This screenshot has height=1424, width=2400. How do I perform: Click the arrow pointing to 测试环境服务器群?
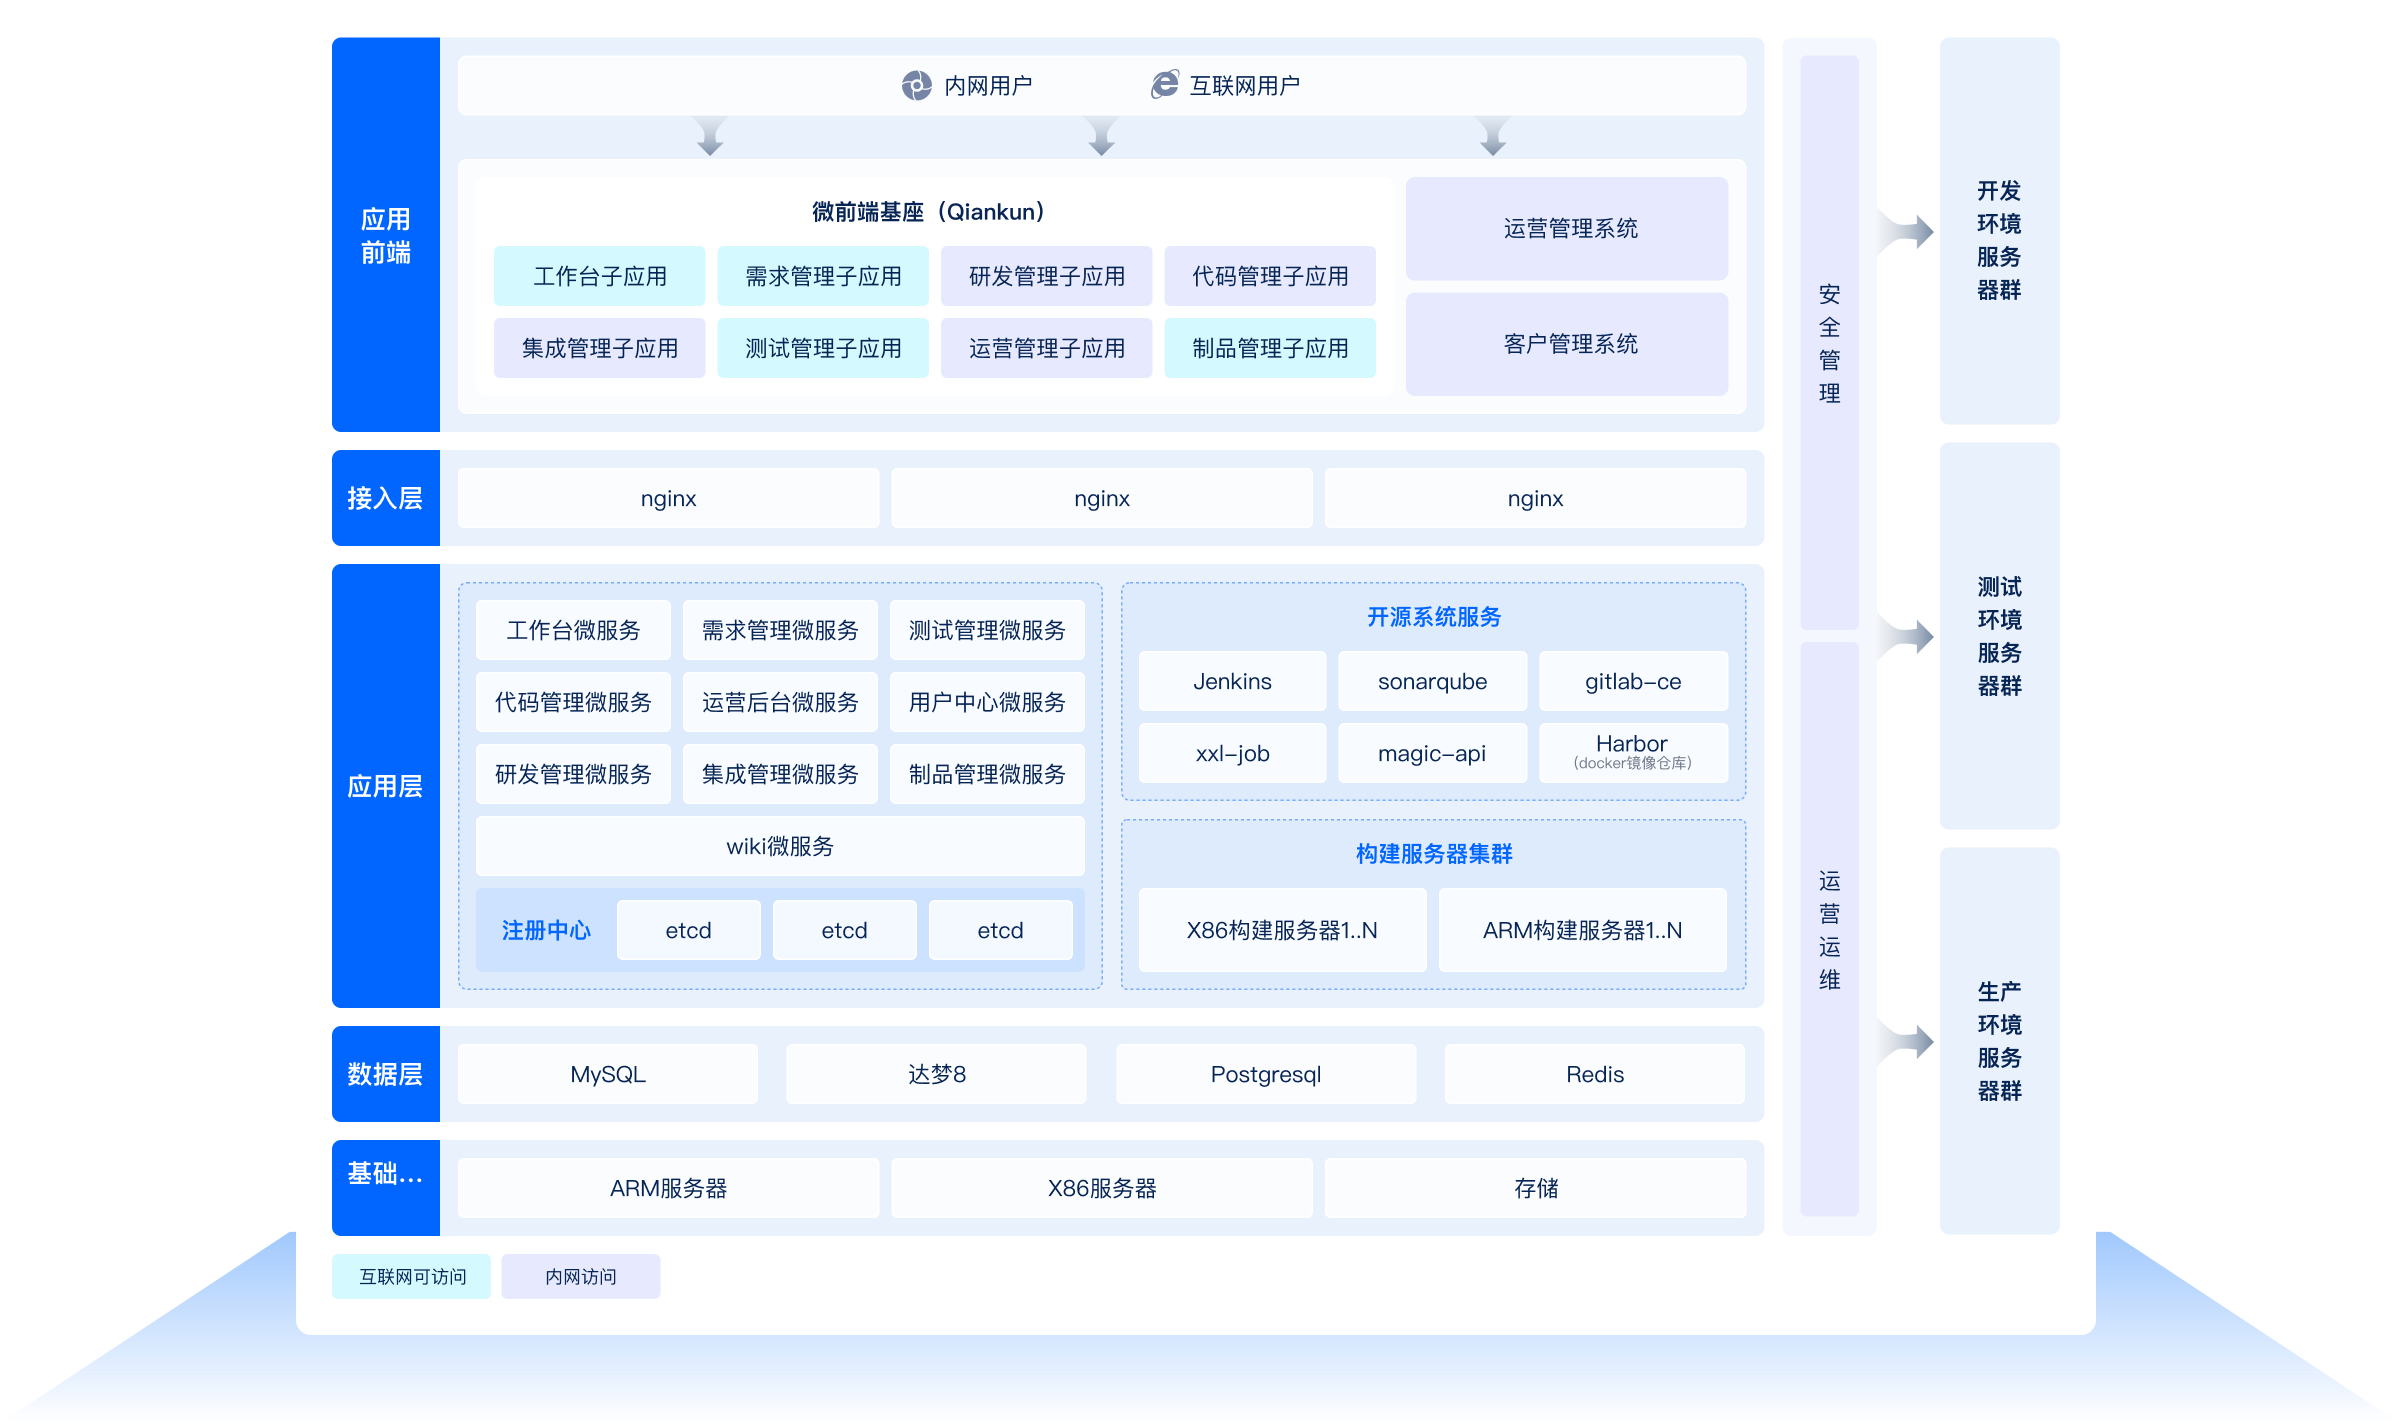[1910, 637]
